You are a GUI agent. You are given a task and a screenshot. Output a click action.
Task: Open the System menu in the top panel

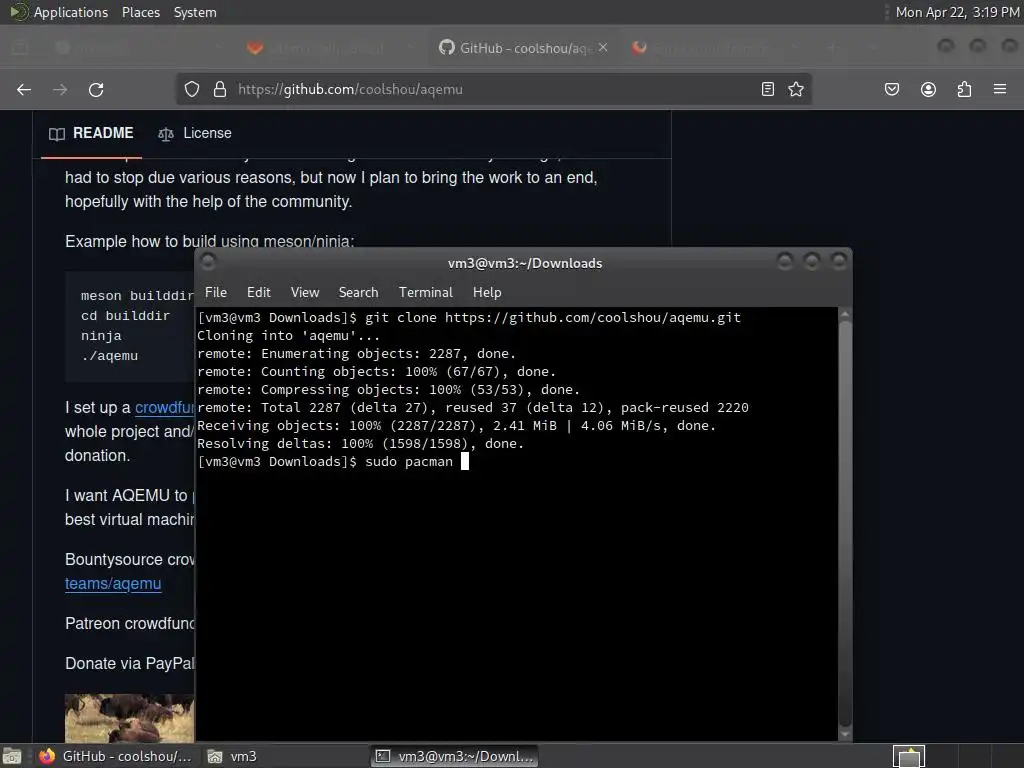195,12
